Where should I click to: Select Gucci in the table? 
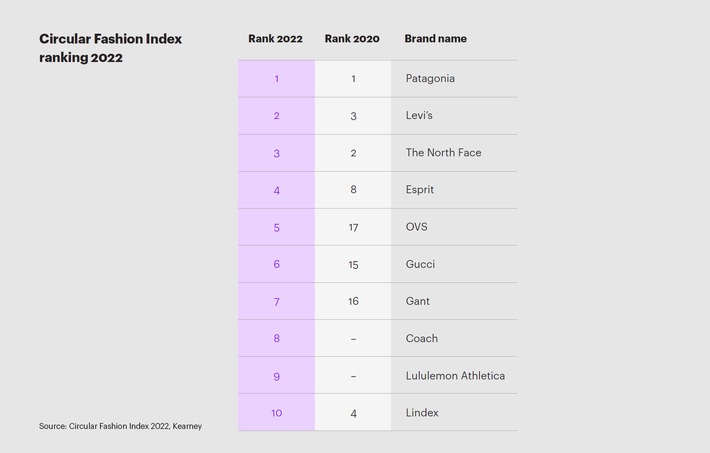tap(420, 264)
